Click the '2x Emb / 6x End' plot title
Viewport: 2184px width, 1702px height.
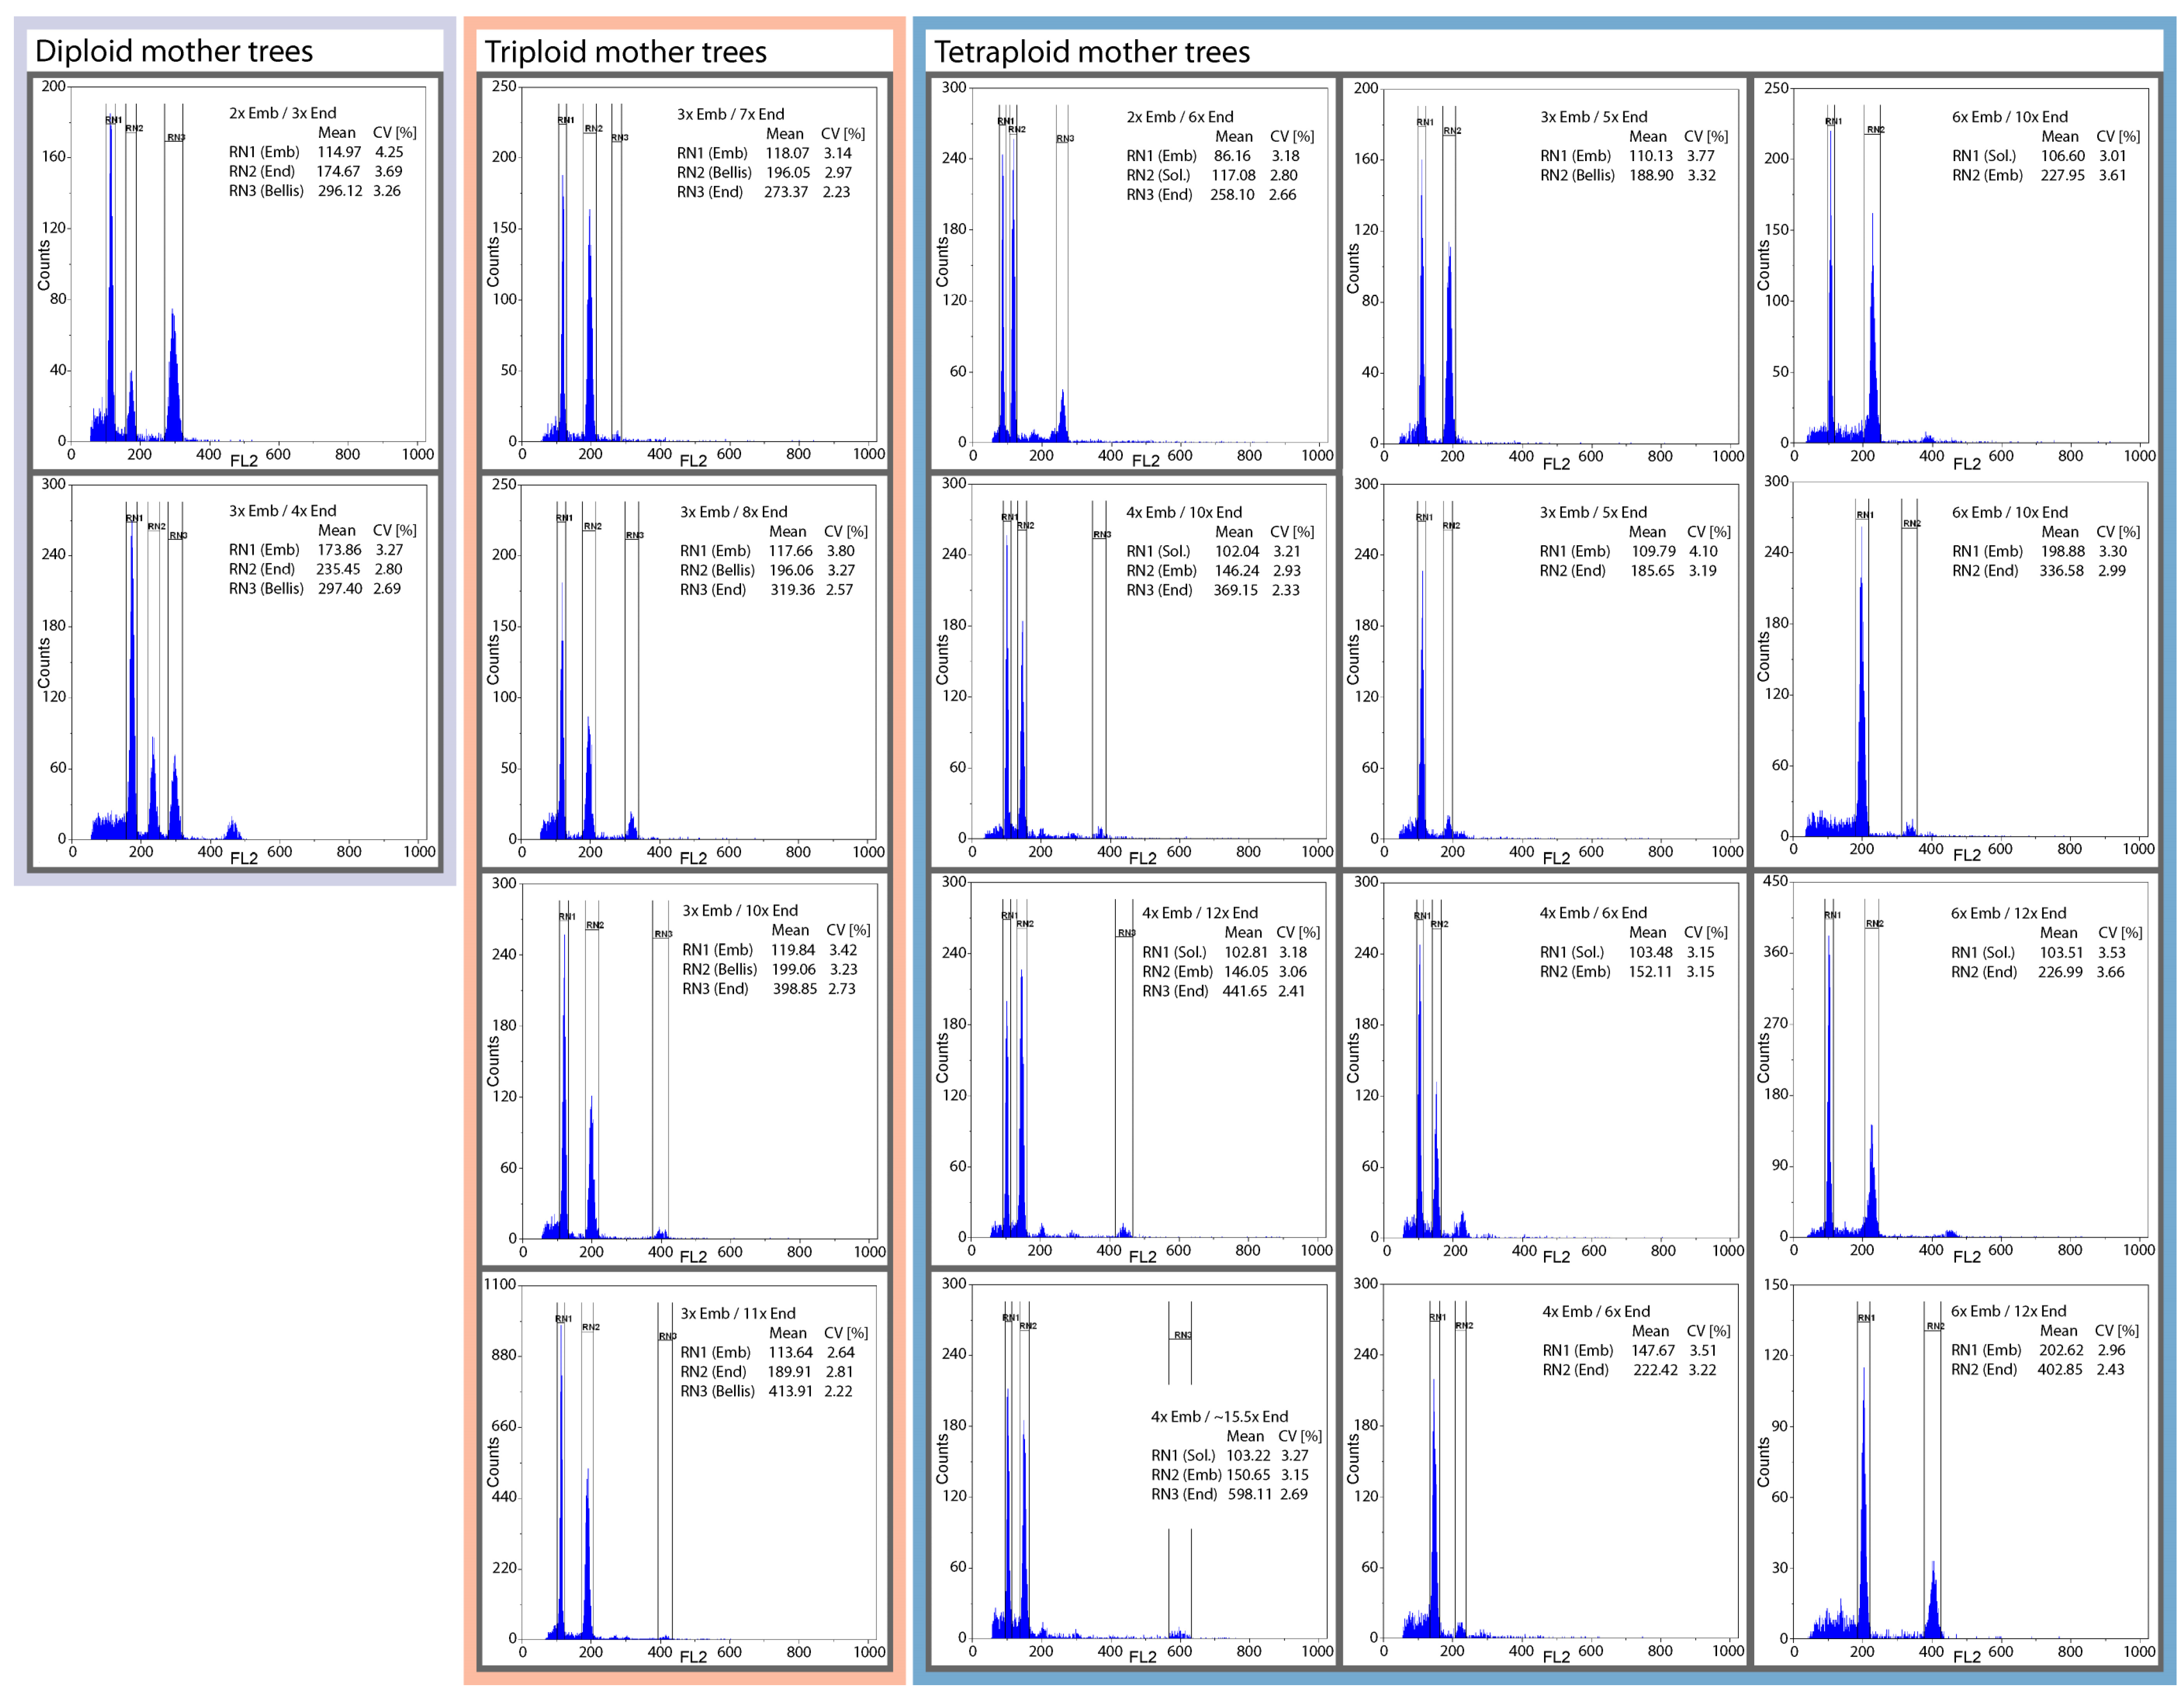(1179, 117)
